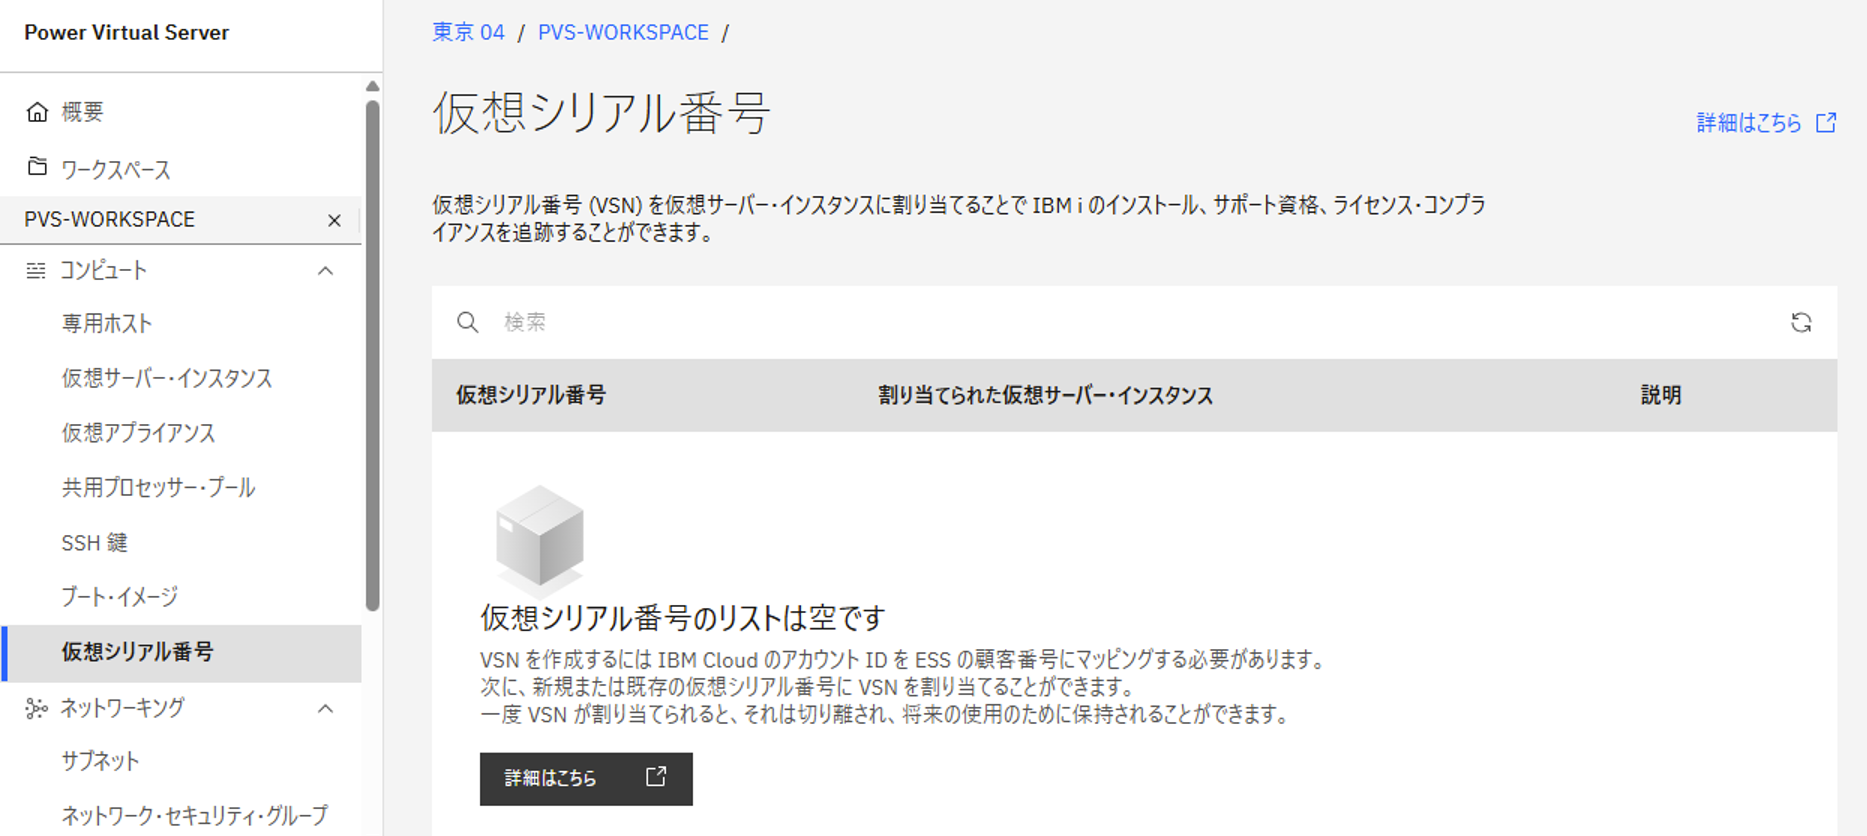This screenshot has height=836, width=1867.
Task: Click the search magnifier icon
Action: (467, 322)
